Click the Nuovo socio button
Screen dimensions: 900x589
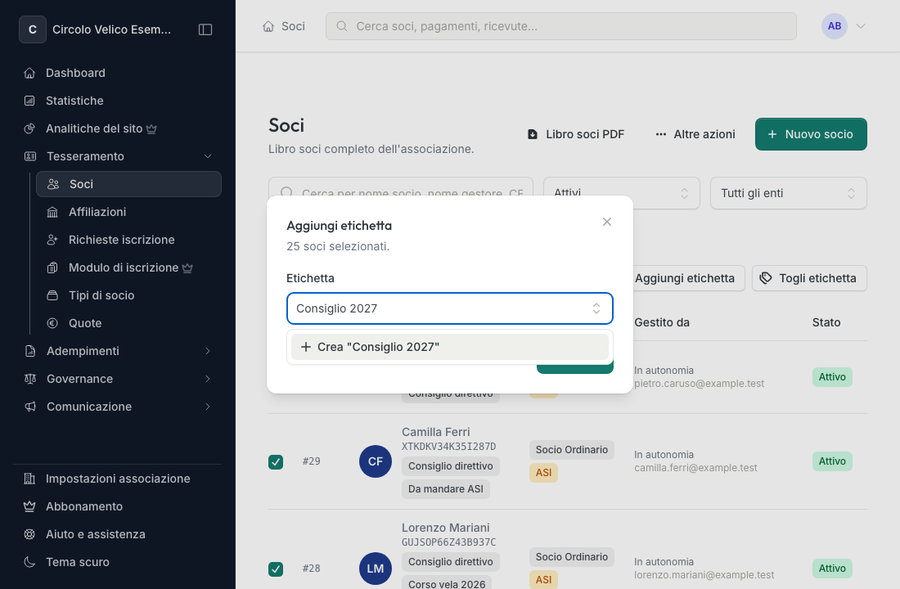(x=810, y=134)
